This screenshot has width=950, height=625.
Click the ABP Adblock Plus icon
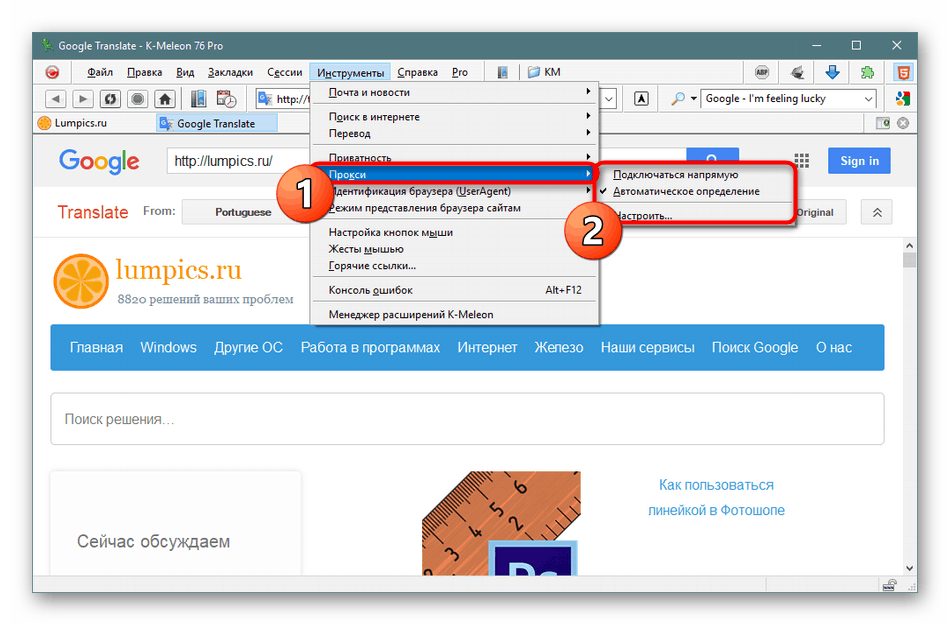pyautogui.click(x=762, y=72)
